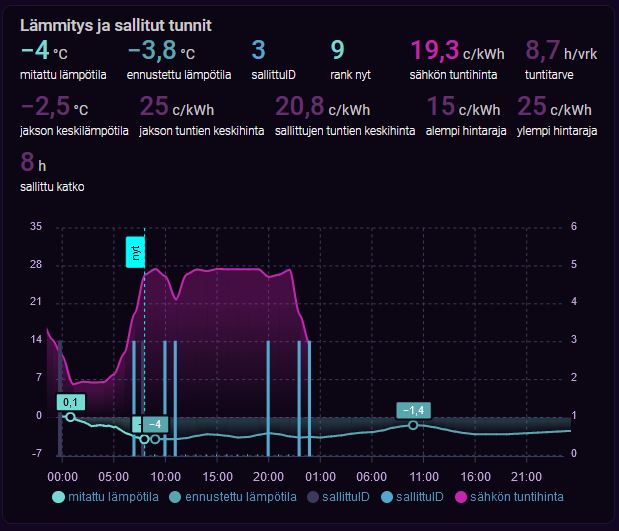The width and height of the screenshot is (619, 531).
Task: Click the 0,1 temperature data label
Action: 71,402
